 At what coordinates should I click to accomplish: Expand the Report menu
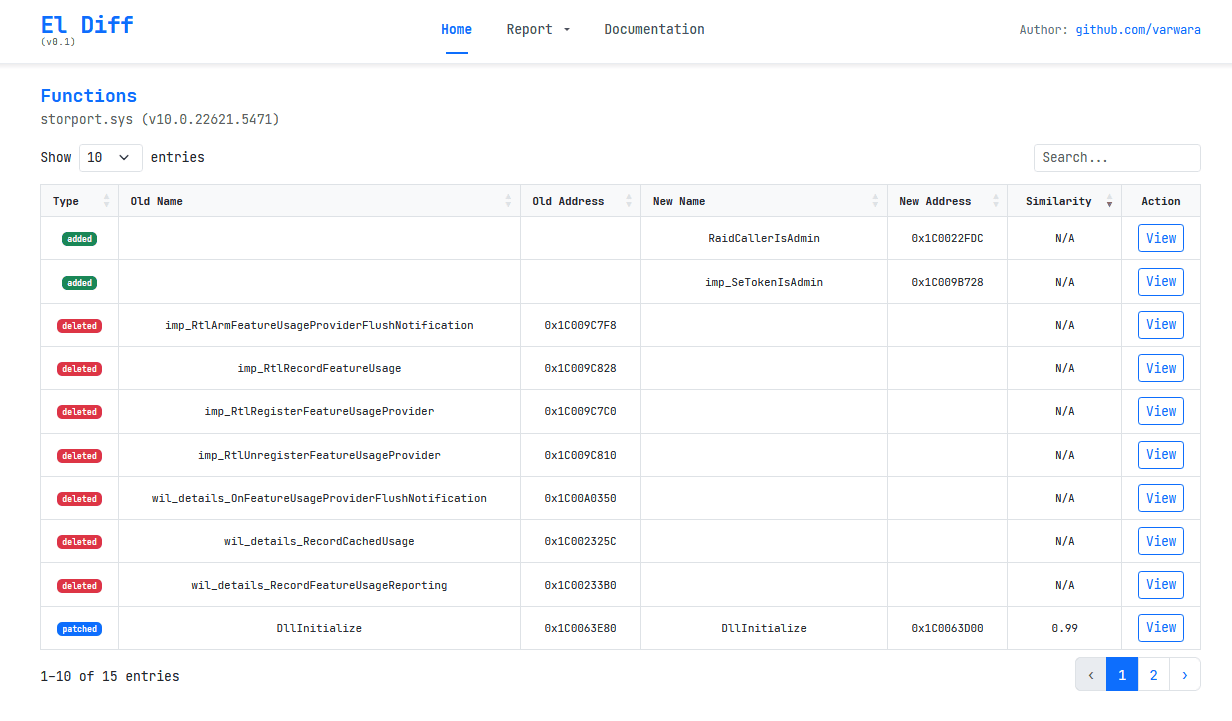click(x=537, y=29)
